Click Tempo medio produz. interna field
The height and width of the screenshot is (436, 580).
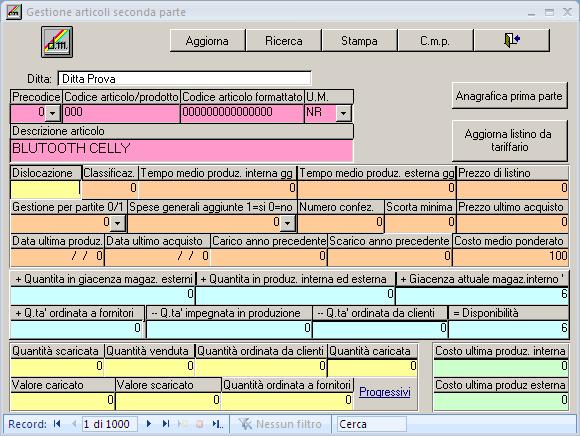tap(218, 189)
